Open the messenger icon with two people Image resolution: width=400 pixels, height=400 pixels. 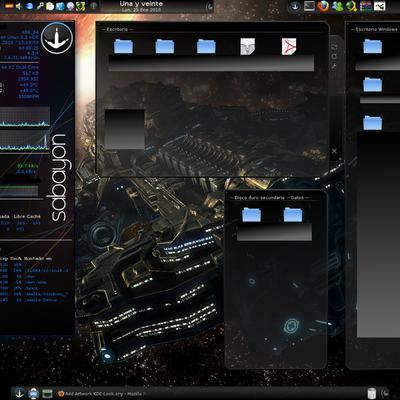tap(337, 6)
